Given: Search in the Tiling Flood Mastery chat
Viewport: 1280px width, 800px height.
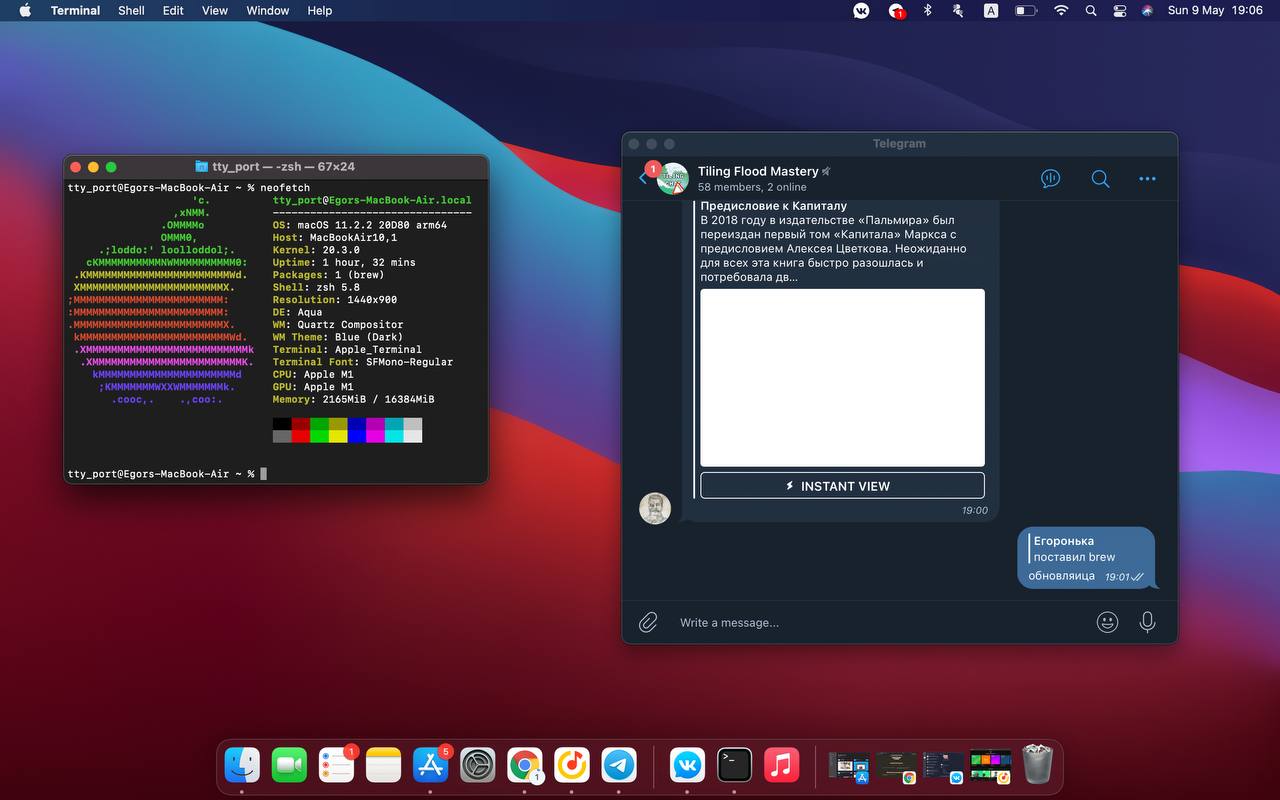Looking at the screenshot, I should [x=1100, y=179].
